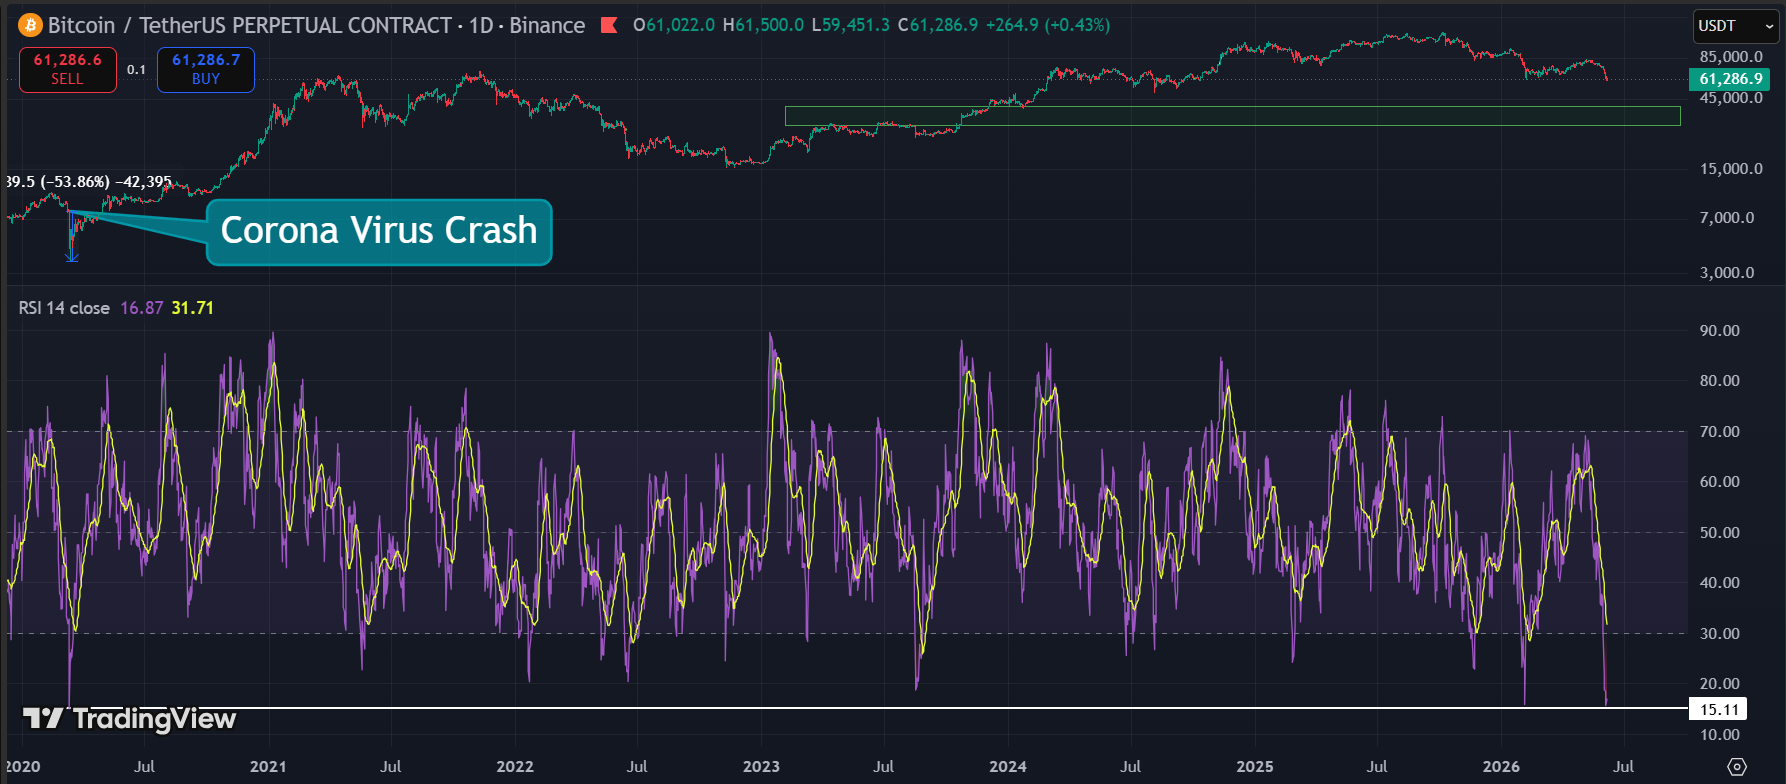Click the 61,286.9 current price label
The height and width of the screenshot is (784, 1786).
click(1729, 79)
